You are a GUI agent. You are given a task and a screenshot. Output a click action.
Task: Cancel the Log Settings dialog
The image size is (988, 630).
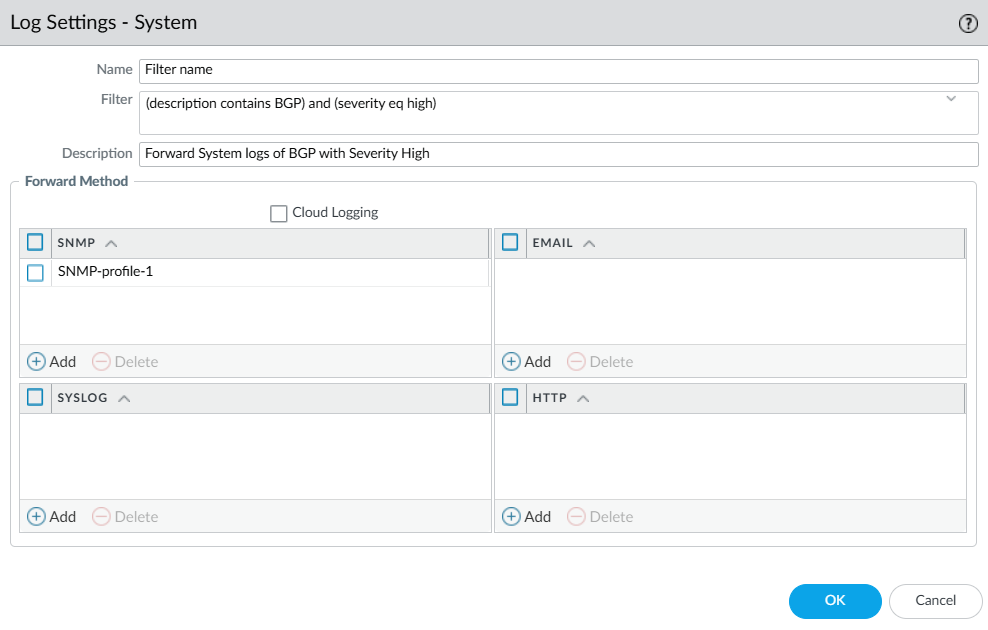935,601
